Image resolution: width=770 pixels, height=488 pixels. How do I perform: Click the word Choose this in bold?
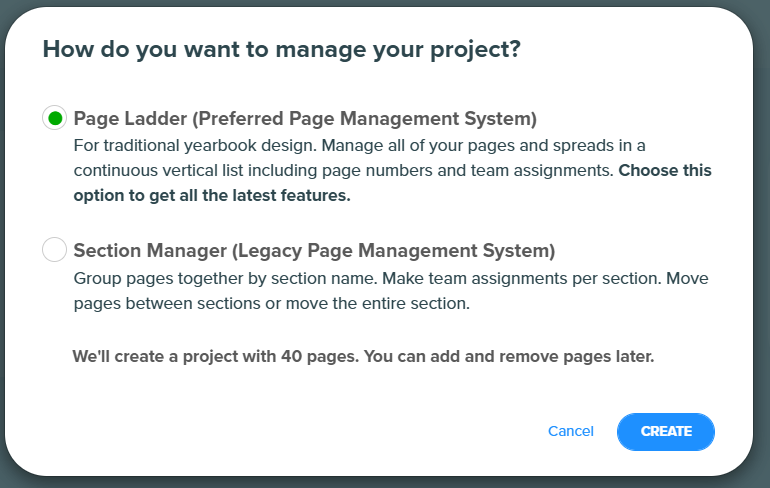pos(665,170)
